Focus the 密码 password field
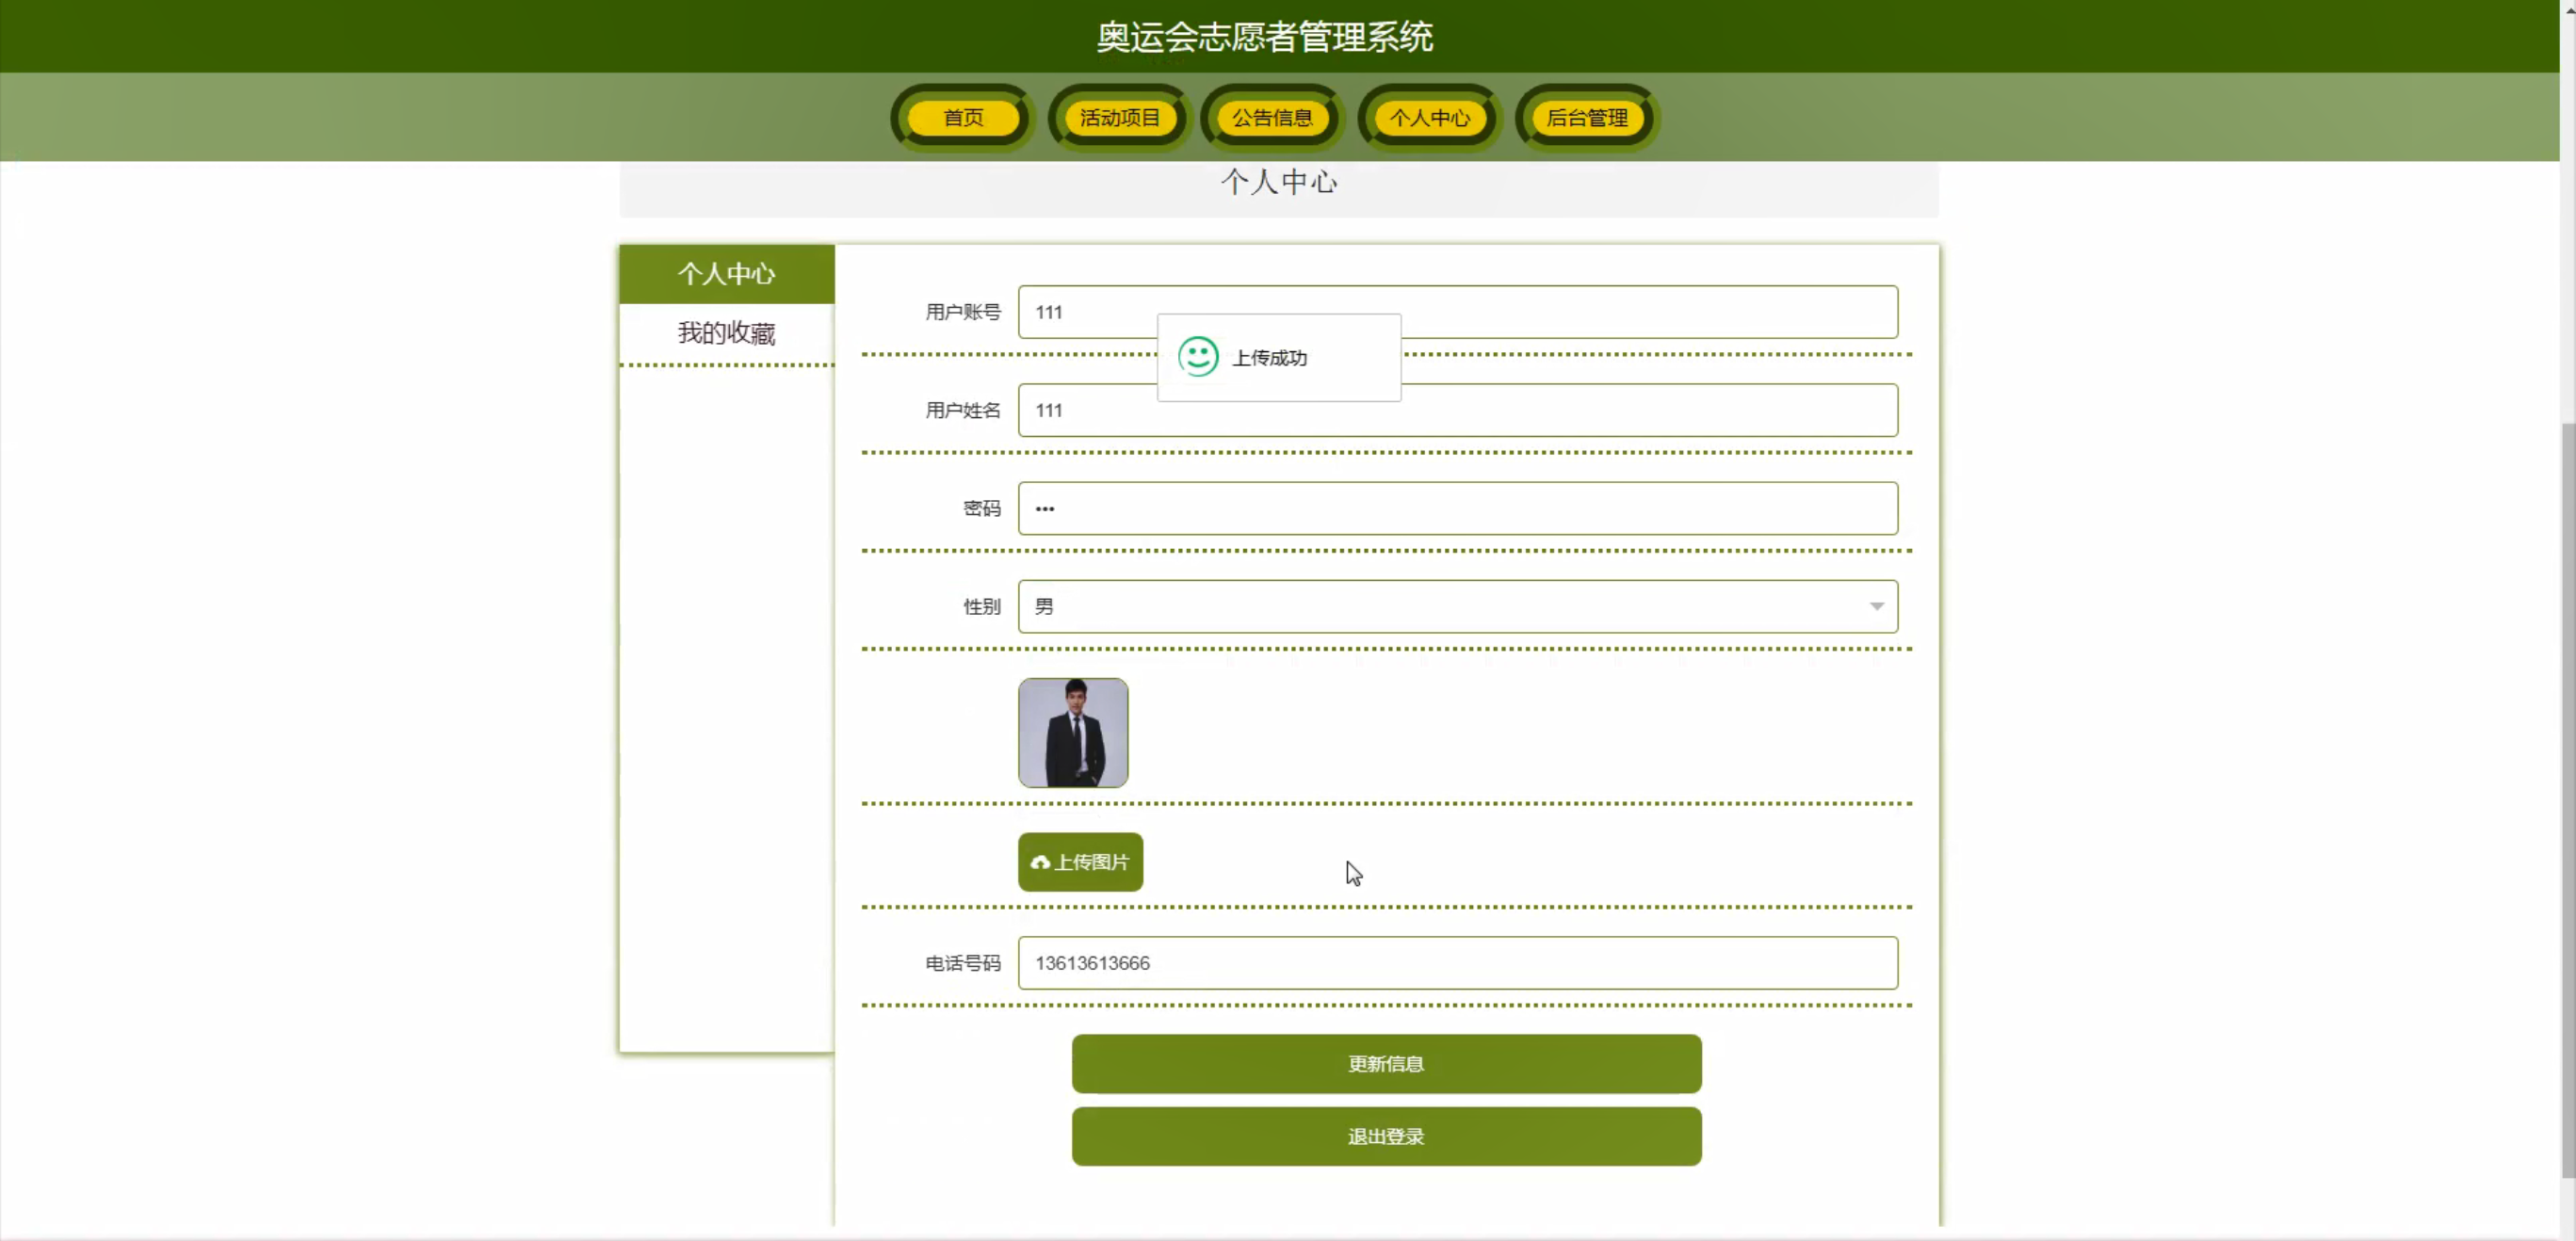This screenshot has width=2576, height=1241. tap(1457, 508)
